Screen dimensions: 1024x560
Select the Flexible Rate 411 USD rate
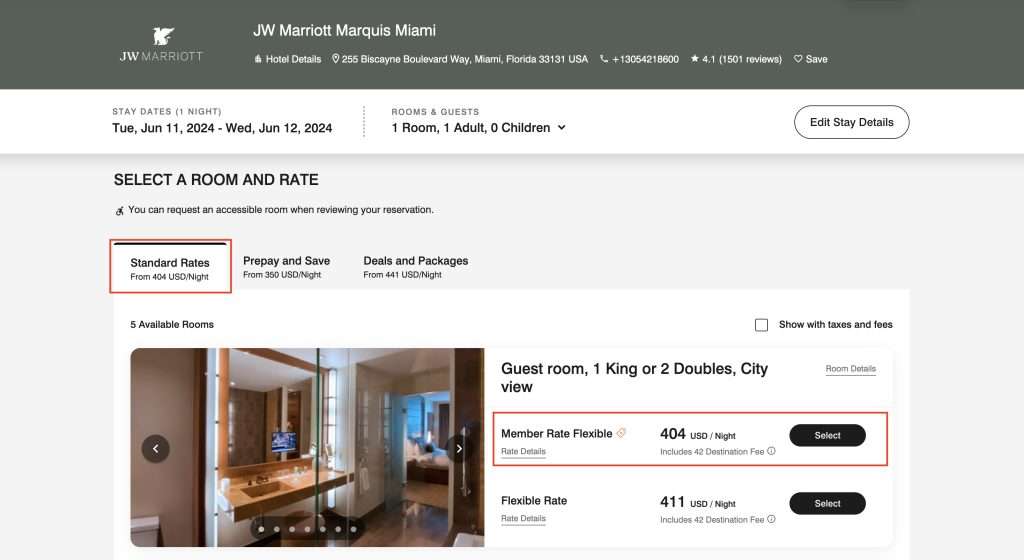click(827, 503)
